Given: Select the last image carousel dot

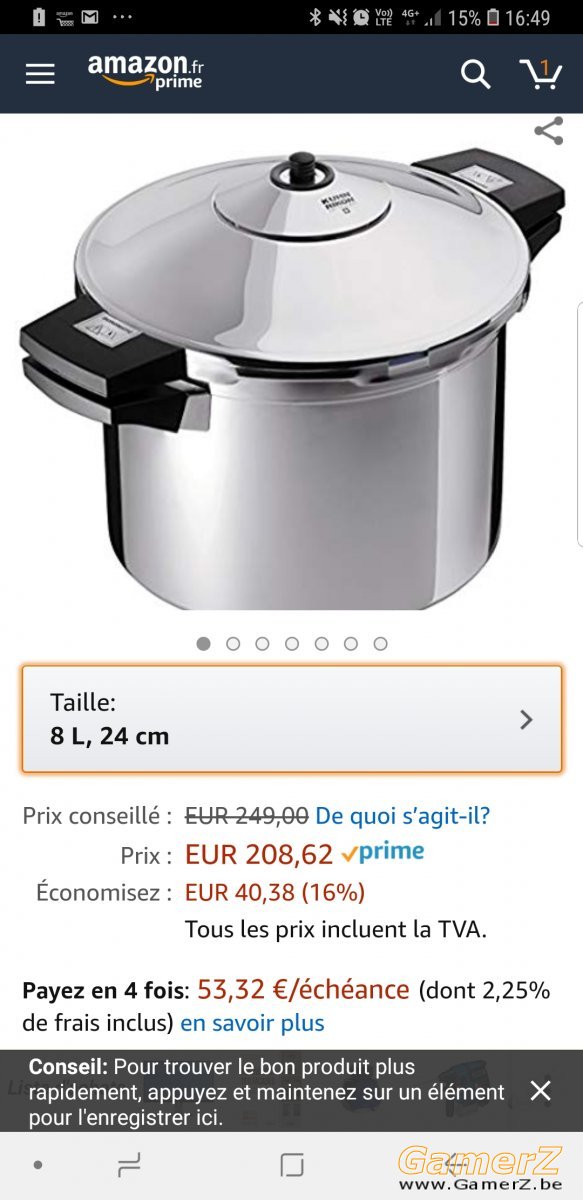Looking at the screenshot, I should tap(380, 644).
